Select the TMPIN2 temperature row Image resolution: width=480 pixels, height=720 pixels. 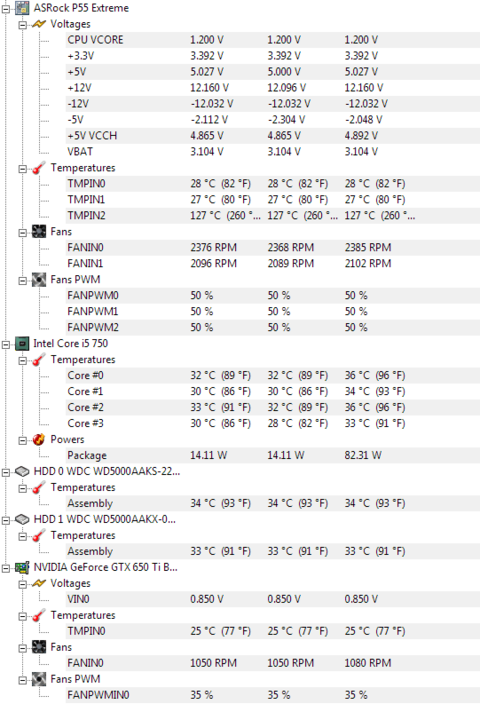click(x=273, y=216)
